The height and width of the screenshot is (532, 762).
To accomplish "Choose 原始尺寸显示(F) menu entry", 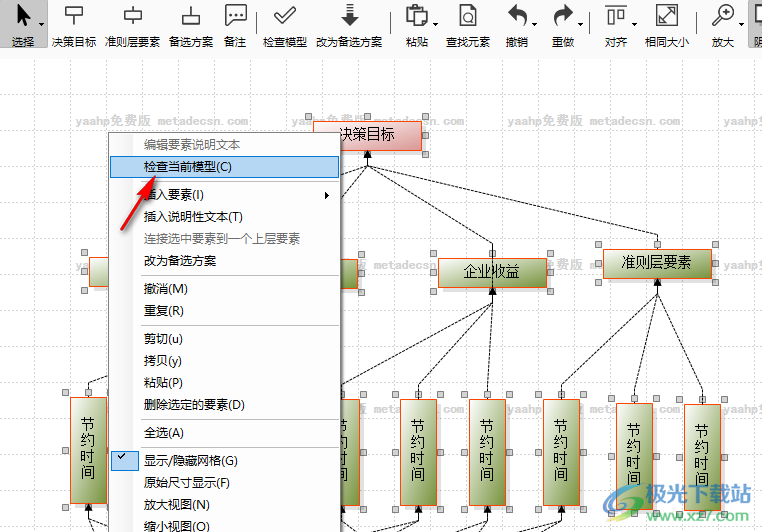I will [x=224, y=483].
